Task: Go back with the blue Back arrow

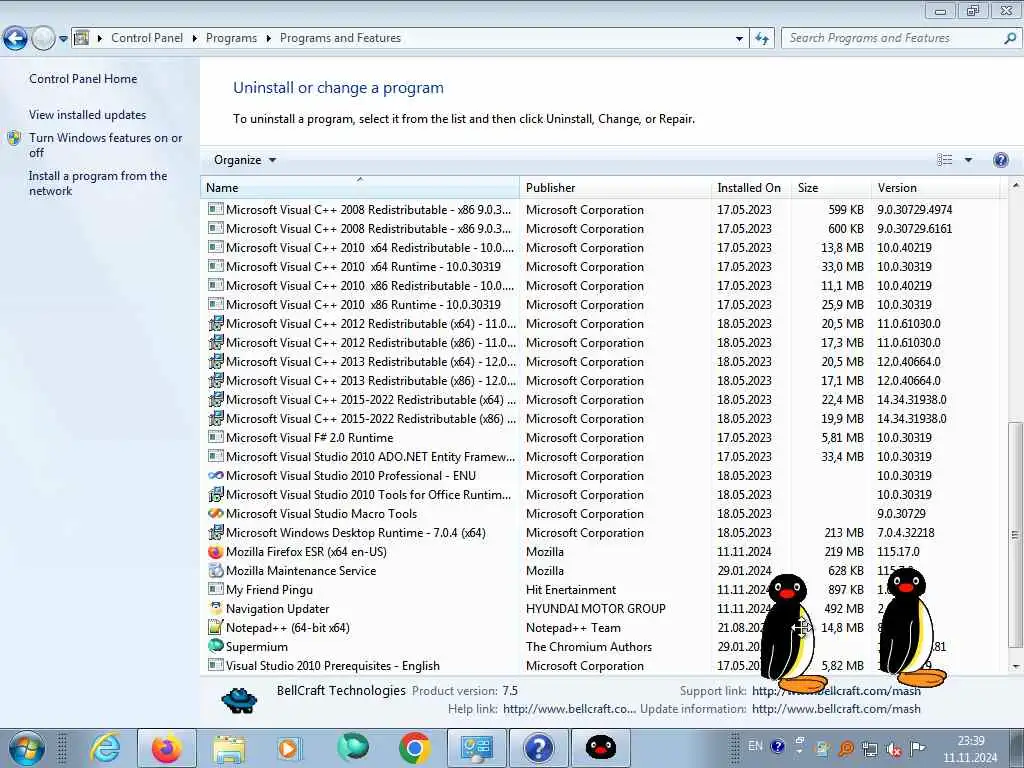Action: pos(15,39)
